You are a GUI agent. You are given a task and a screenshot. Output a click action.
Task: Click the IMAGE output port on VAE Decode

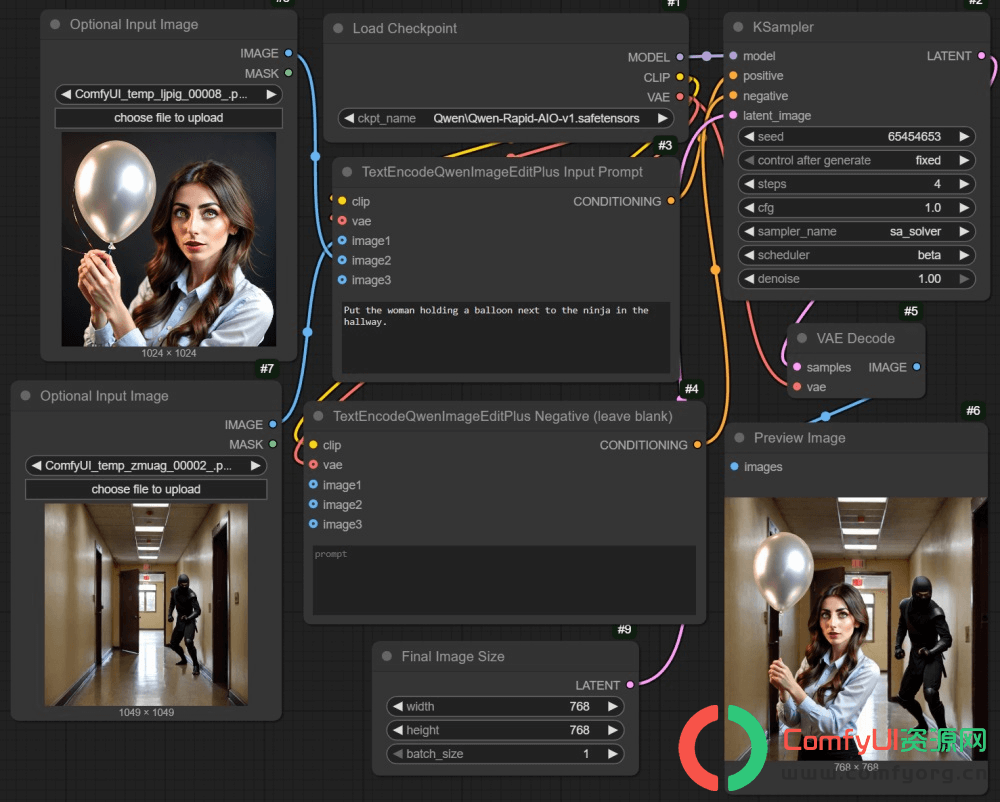click(916, 367)
